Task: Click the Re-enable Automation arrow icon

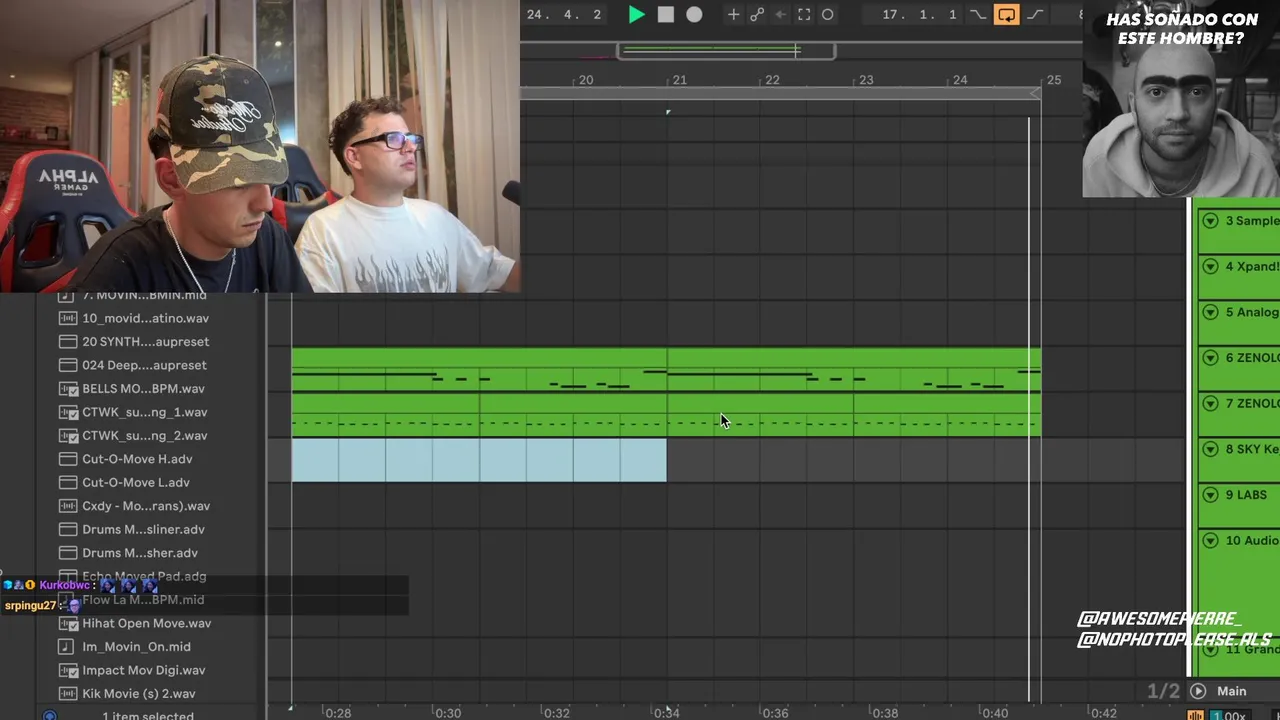Action: tap(781, 15)
